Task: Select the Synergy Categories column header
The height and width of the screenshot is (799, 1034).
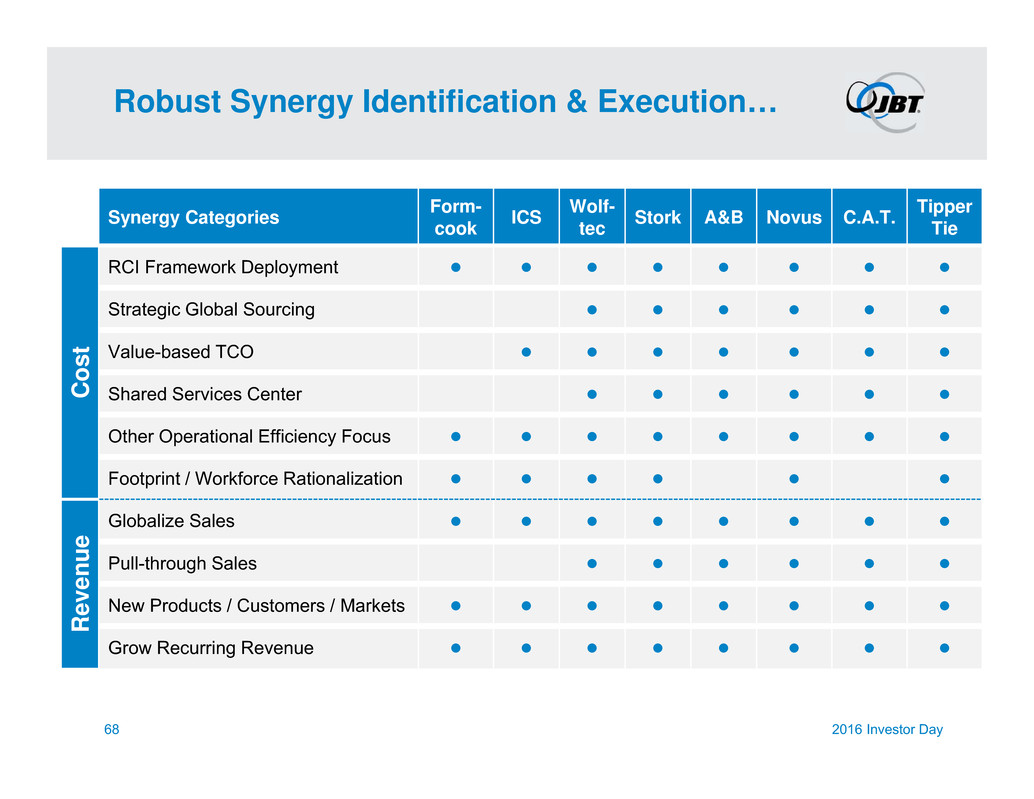Action: tap(194, 217)
